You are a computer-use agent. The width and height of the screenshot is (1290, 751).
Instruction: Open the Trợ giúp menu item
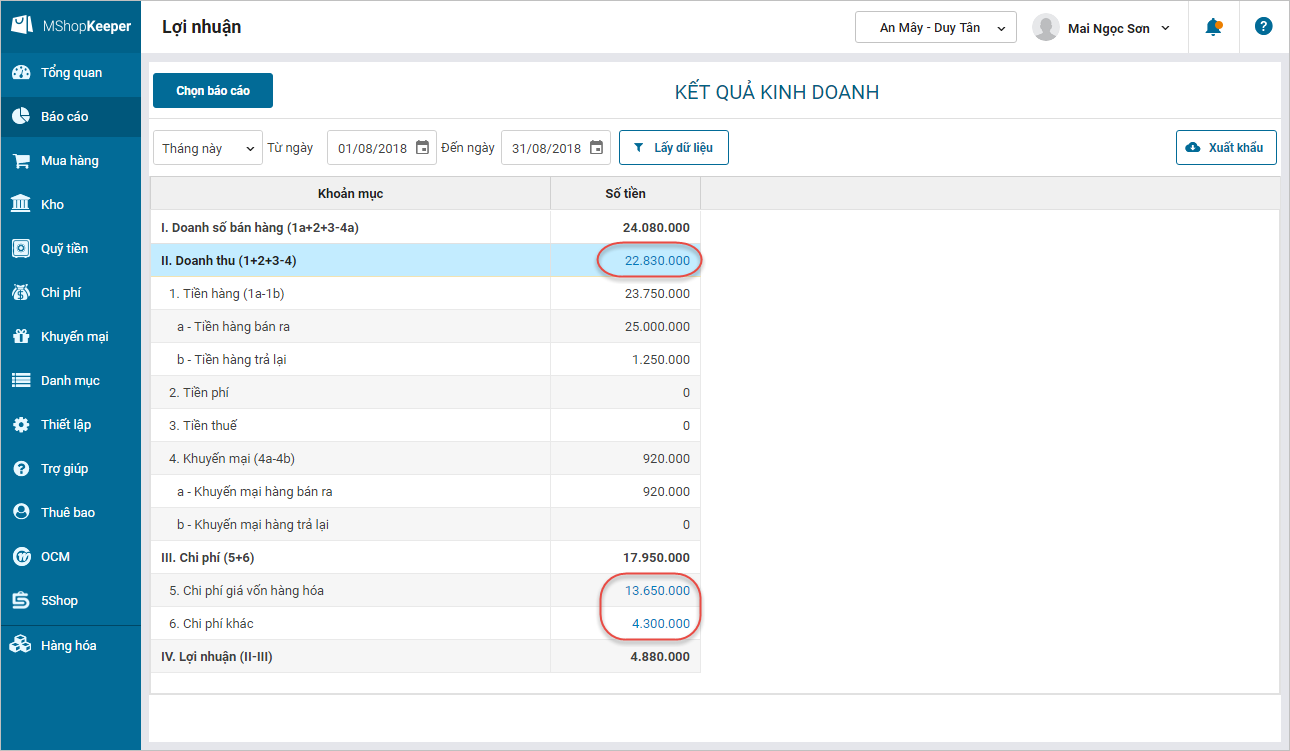(71, 469)
